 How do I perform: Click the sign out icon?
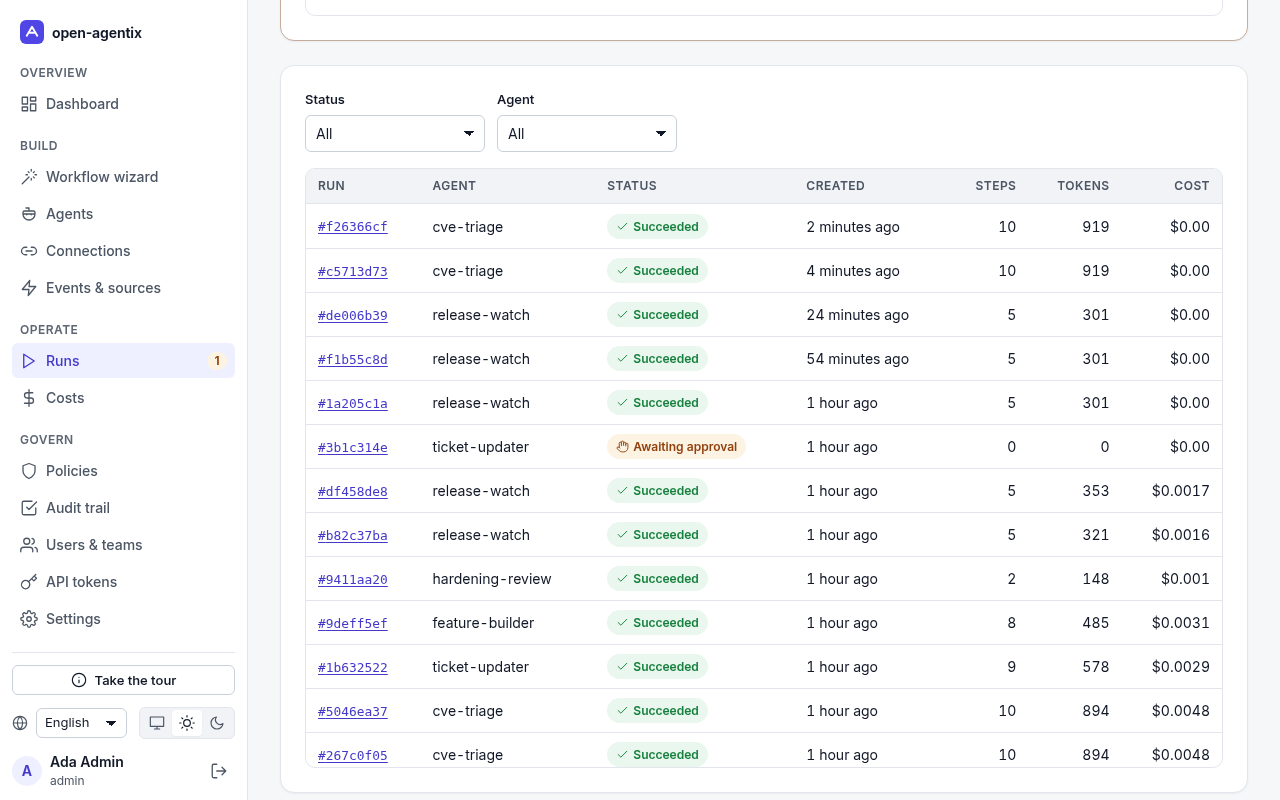tap(219, 771)
